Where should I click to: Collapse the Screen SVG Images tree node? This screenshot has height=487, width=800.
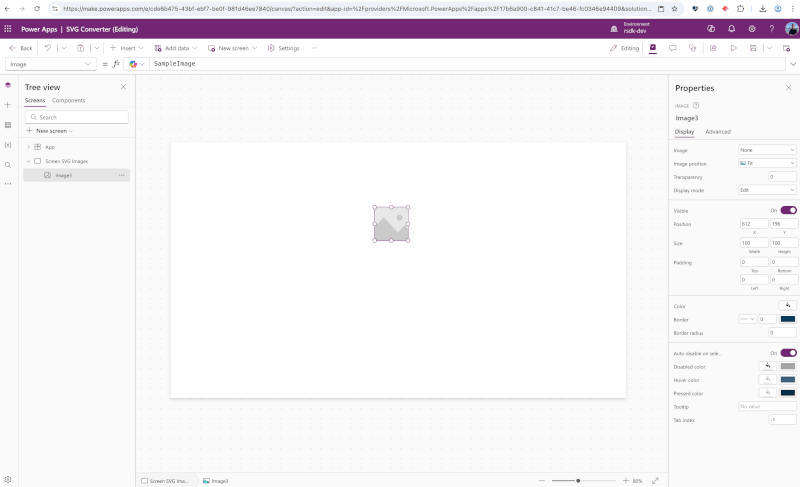(x=28, y=161)
